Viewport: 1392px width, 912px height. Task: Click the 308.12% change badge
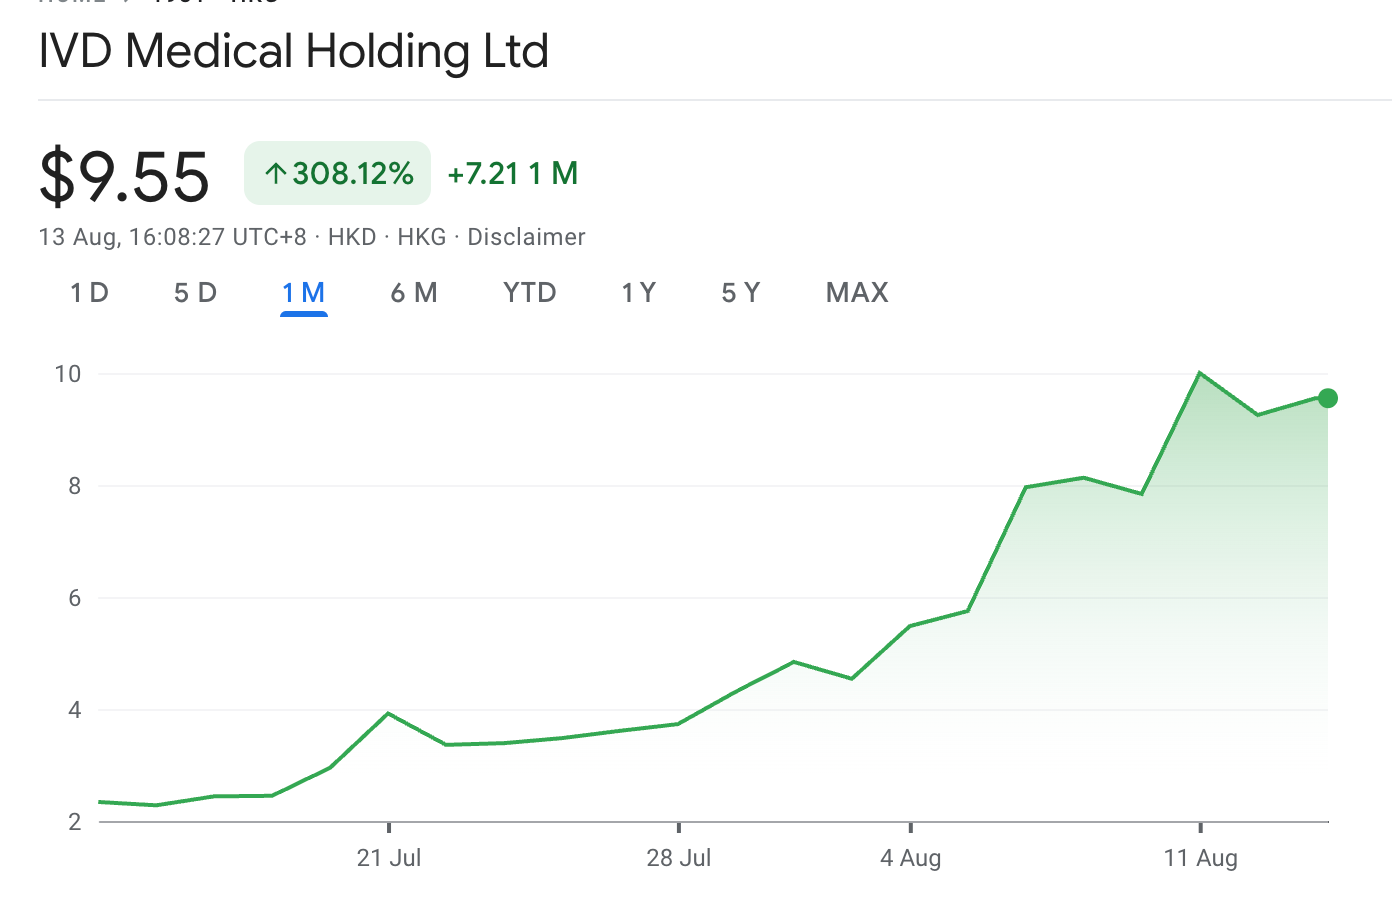pyautogui.click(x=338, y=174)
